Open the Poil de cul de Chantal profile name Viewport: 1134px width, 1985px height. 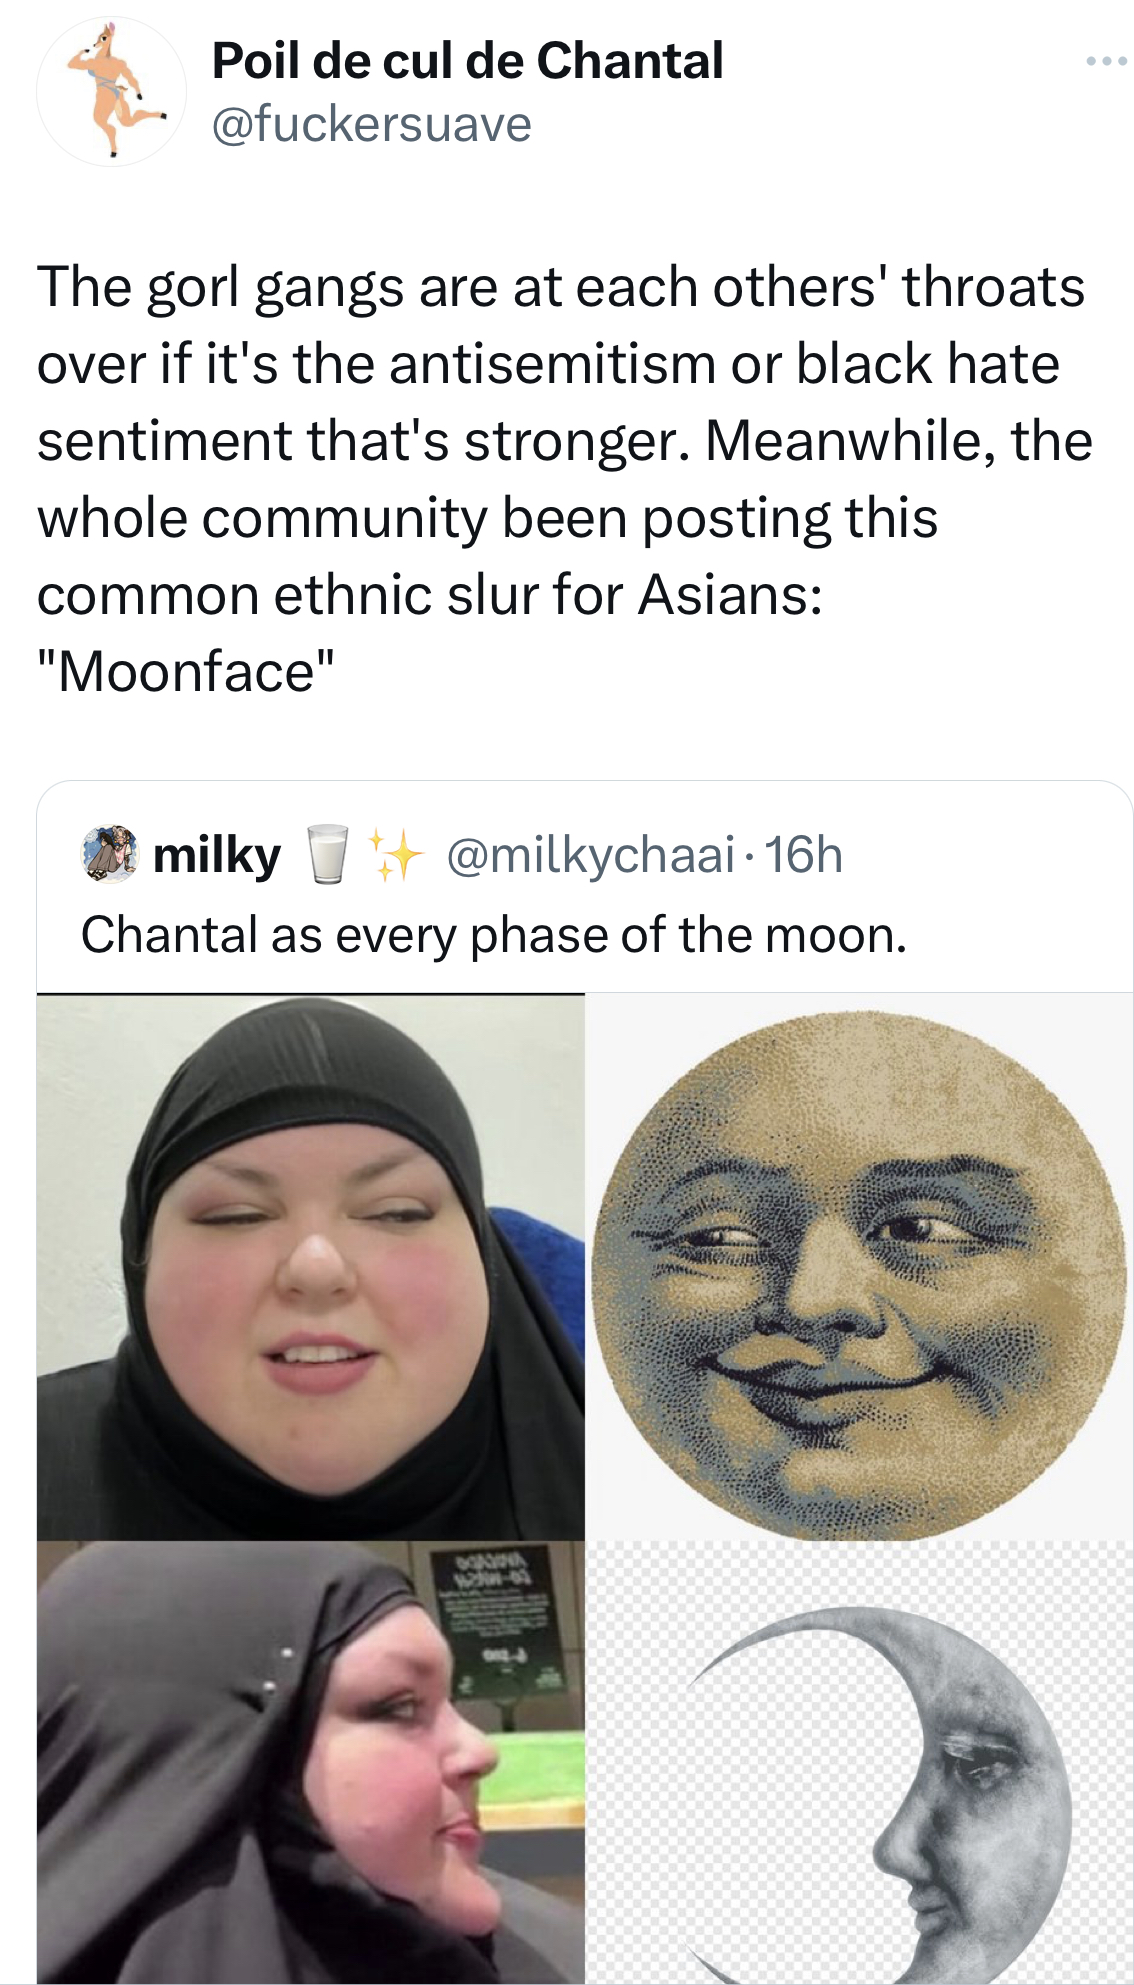467,61
